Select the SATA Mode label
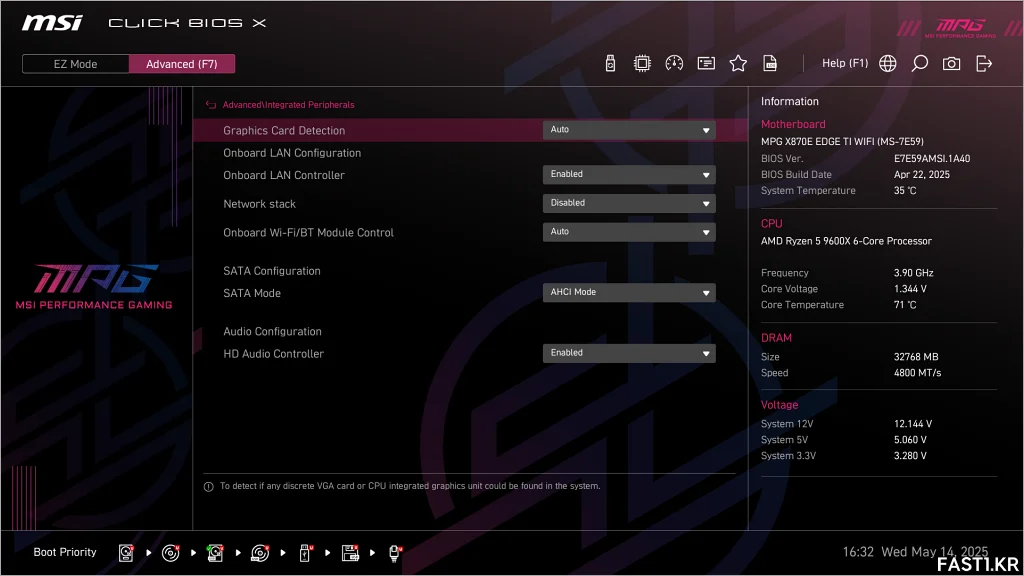This screenshot has height=576, width=1024. 252,293
